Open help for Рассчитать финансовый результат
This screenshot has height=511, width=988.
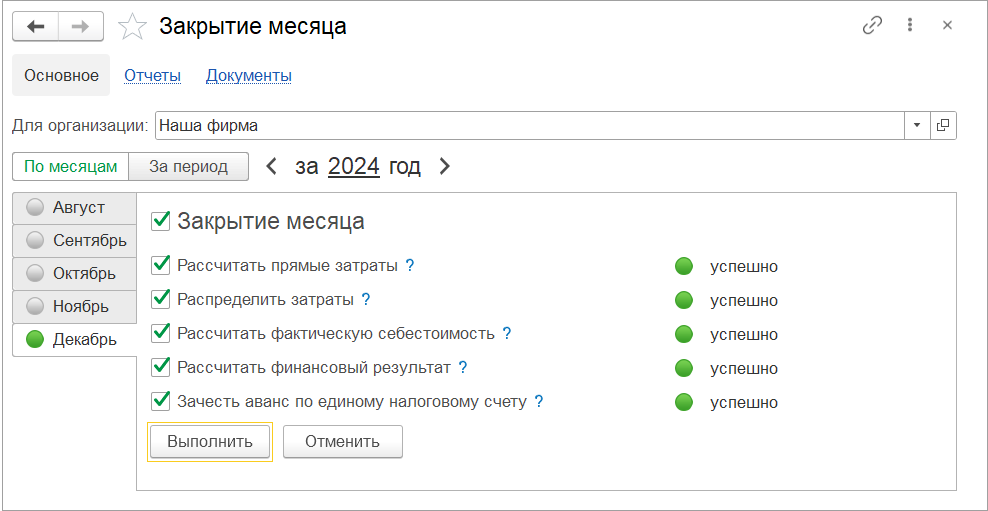click(x=463, y=367)
